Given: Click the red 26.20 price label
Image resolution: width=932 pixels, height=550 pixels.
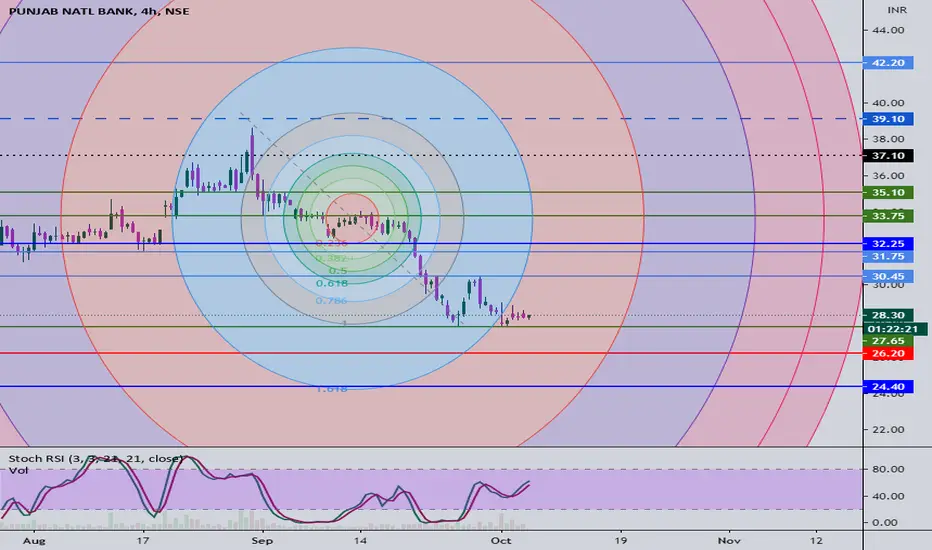Looking at the screenshot, I should 888,354.
